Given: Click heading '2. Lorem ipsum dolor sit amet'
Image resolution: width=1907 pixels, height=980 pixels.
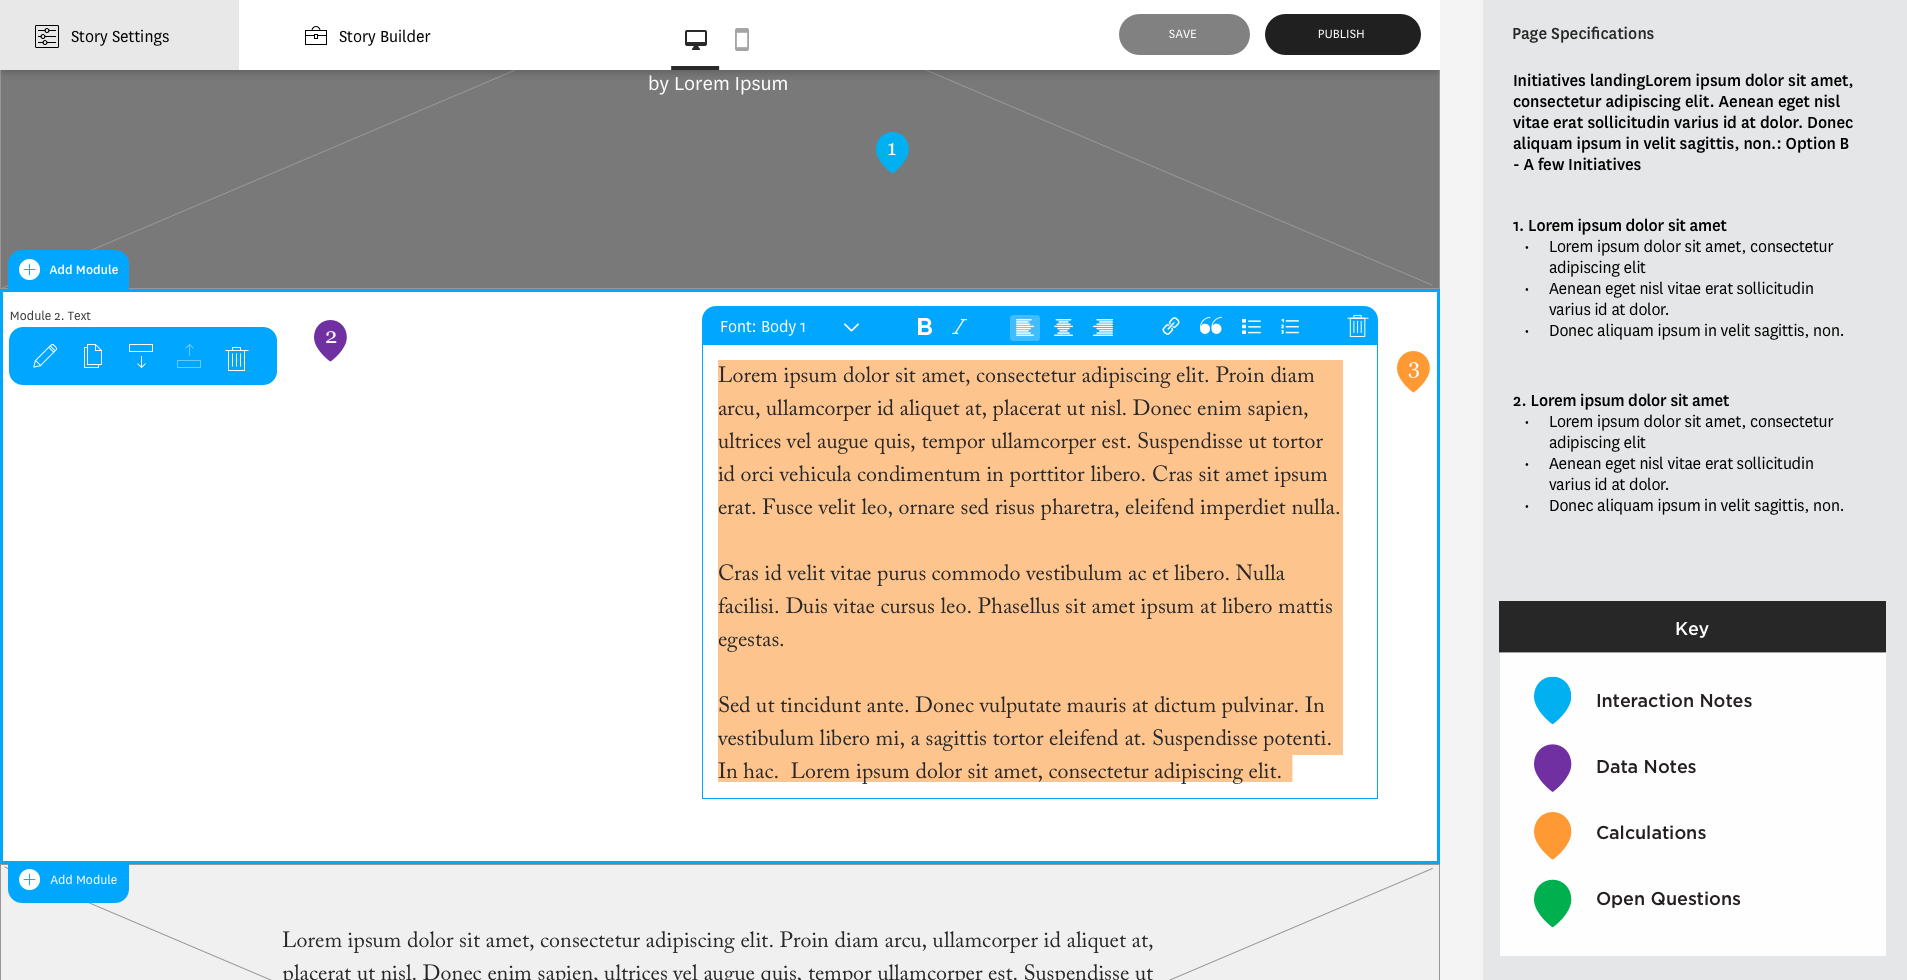Looking at the screenshot, I should pos(1621,401).
